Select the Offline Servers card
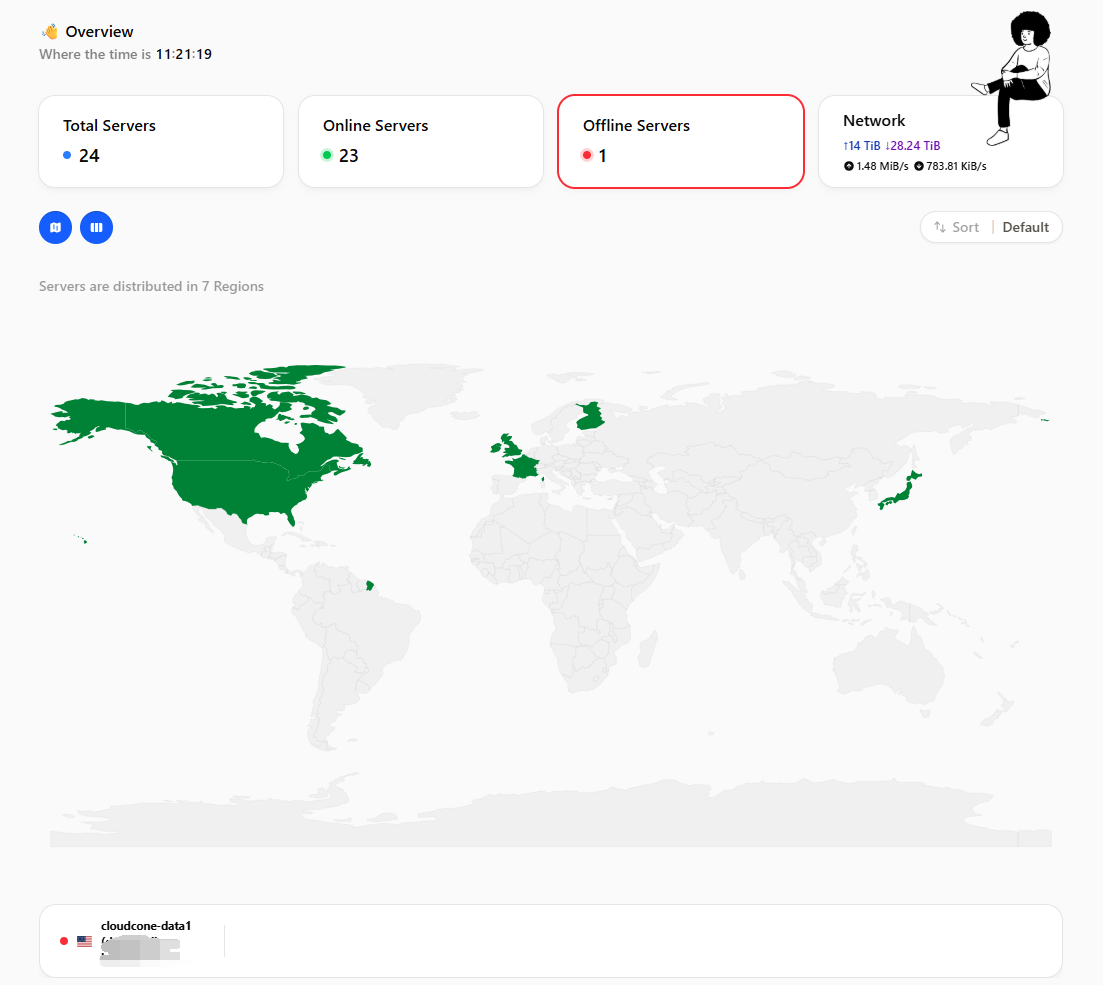Screen dimensions: 1103x985 (681, 141)
